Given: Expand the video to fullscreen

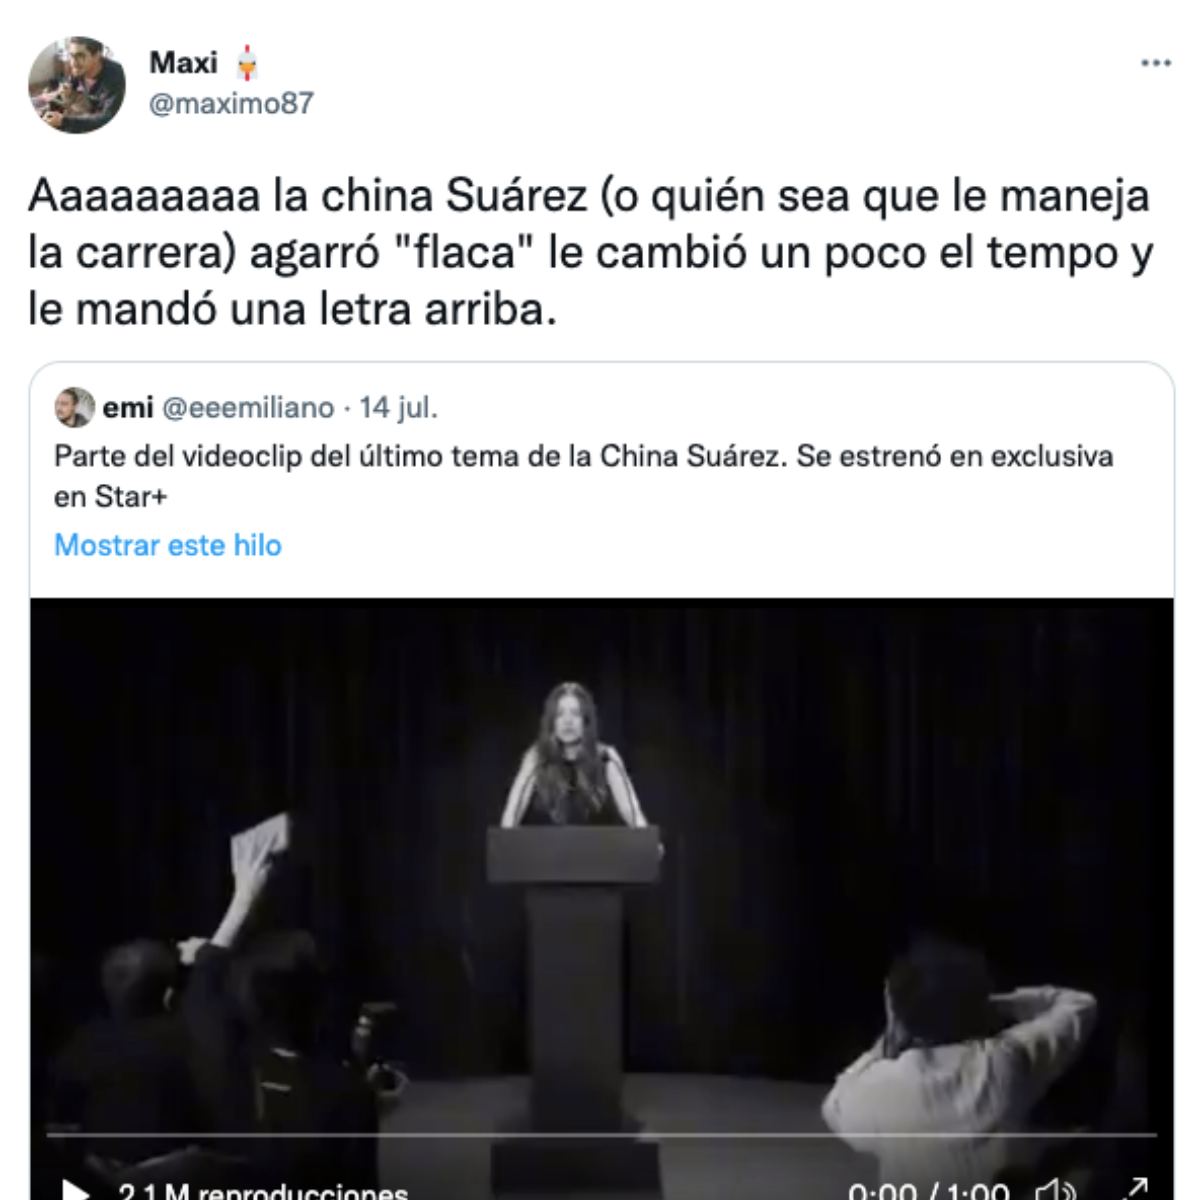Looking at the screenshot, I should pyautogui.click(x=1136, y=1189).
